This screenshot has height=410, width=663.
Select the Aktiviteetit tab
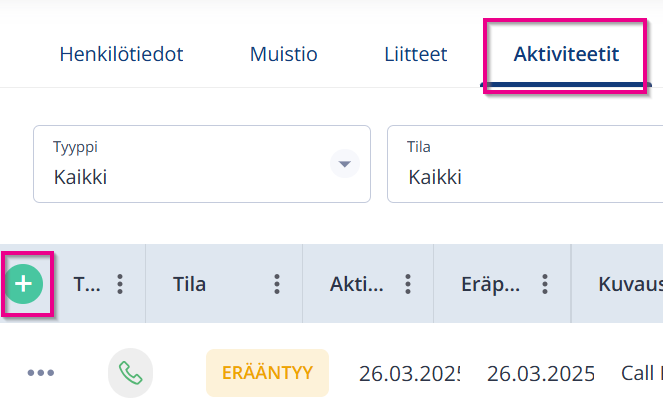[x=566, y=54]
